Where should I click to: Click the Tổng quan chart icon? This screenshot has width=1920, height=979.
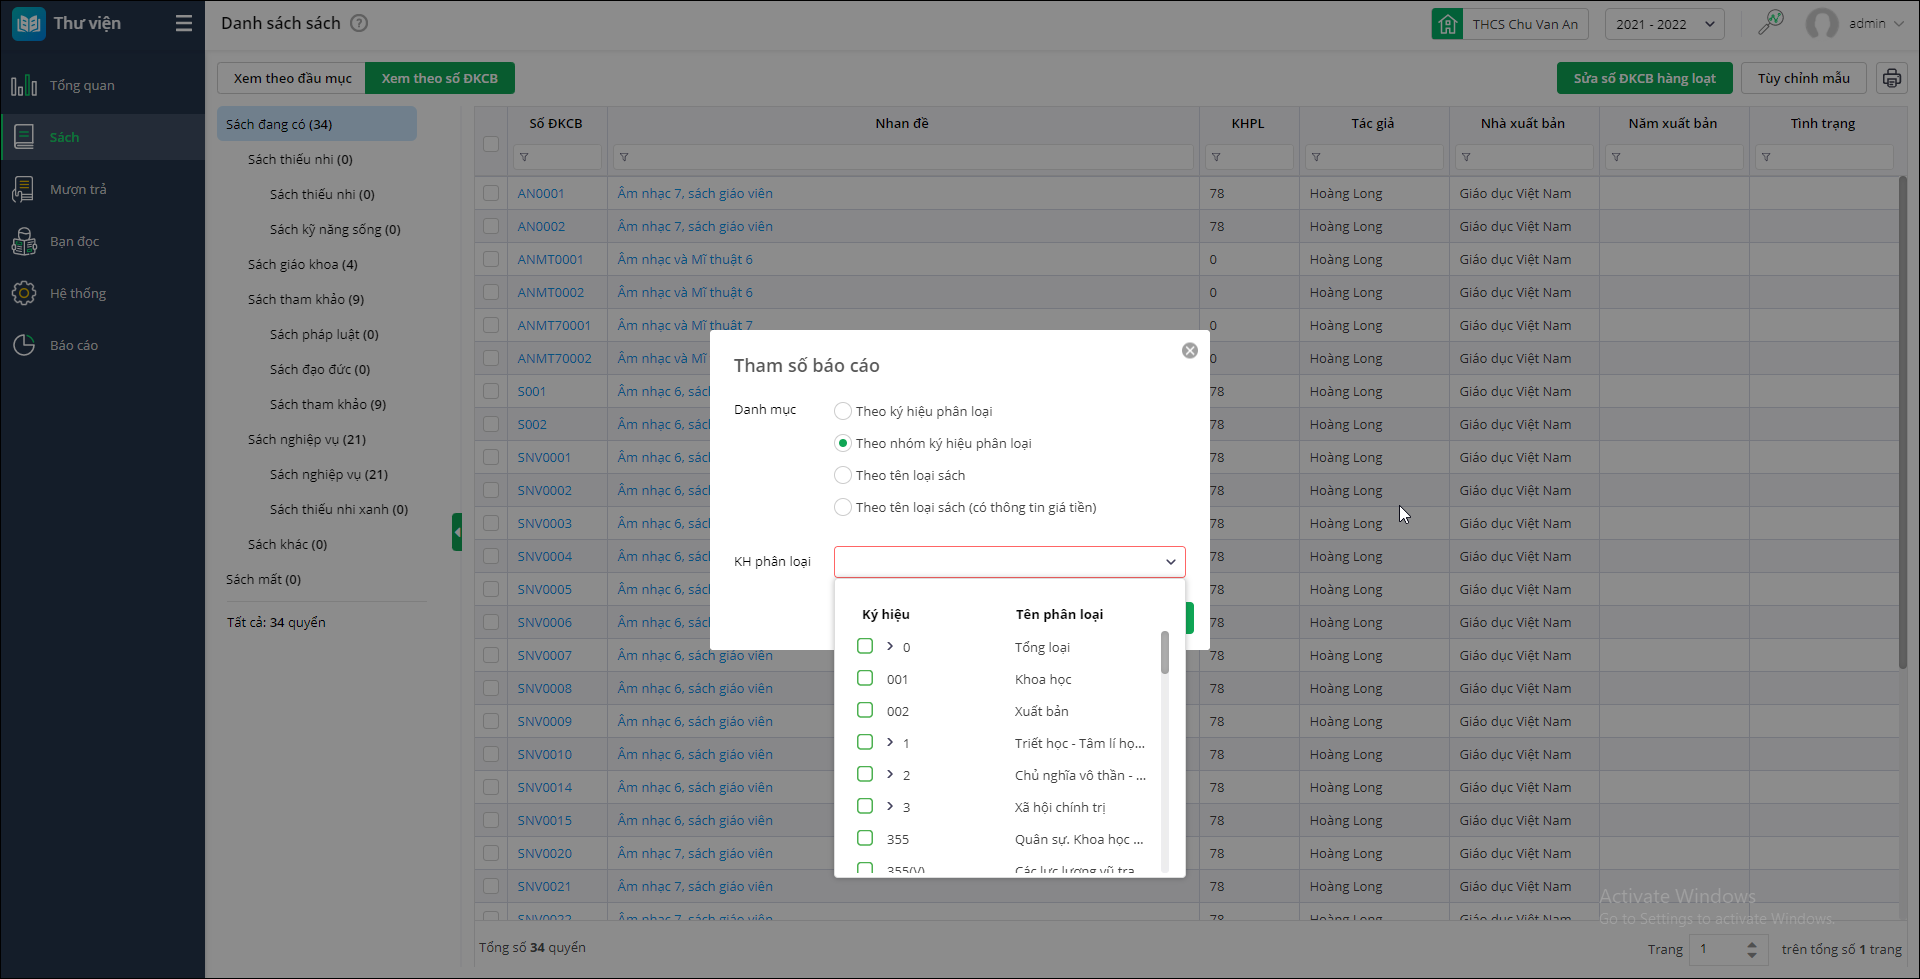(24, 86)
